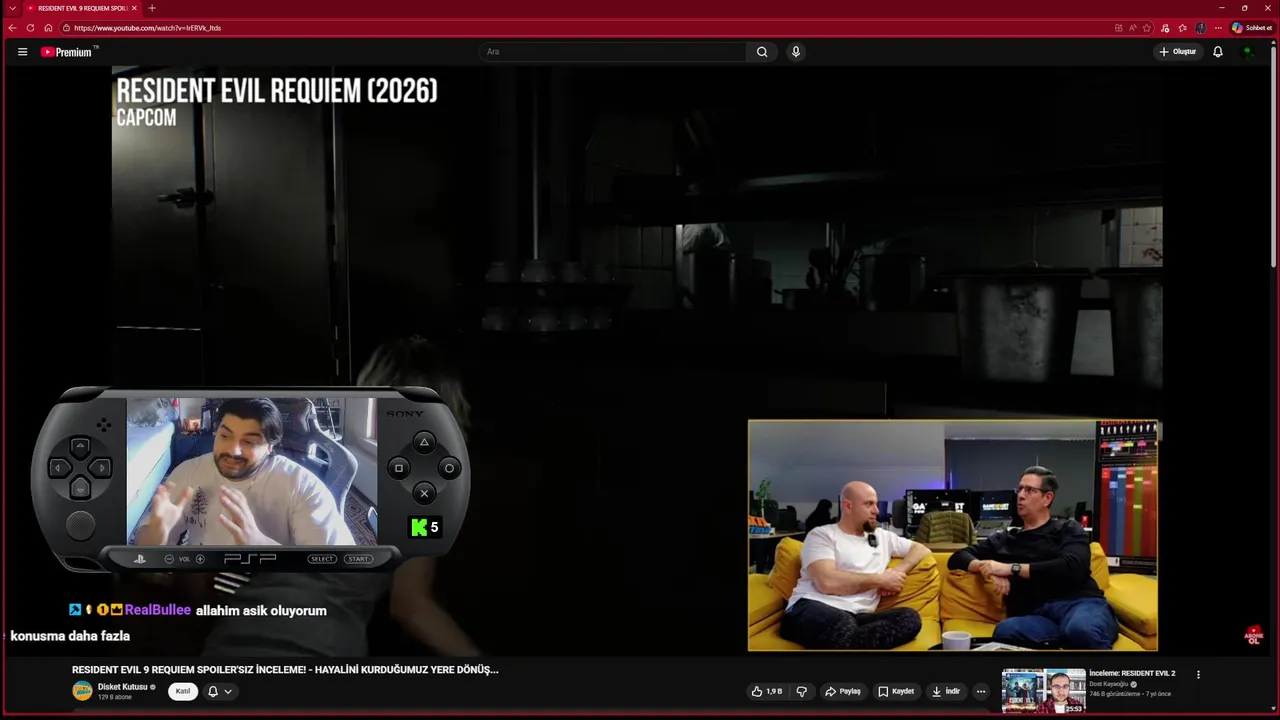Start voice search with the microphone icon

796,52
